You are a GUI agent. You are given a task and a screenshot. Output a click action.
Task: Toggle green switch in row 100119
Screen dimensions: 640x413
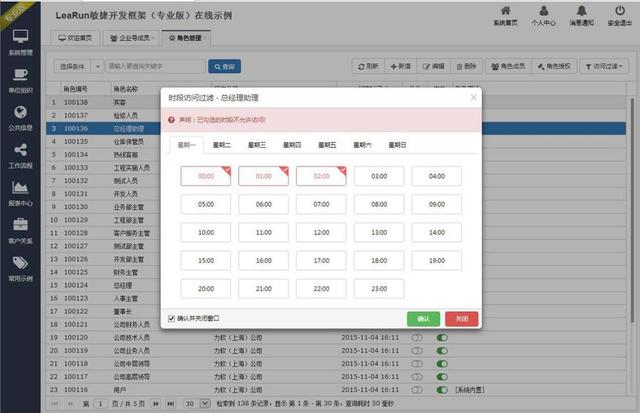coord(442,351)
